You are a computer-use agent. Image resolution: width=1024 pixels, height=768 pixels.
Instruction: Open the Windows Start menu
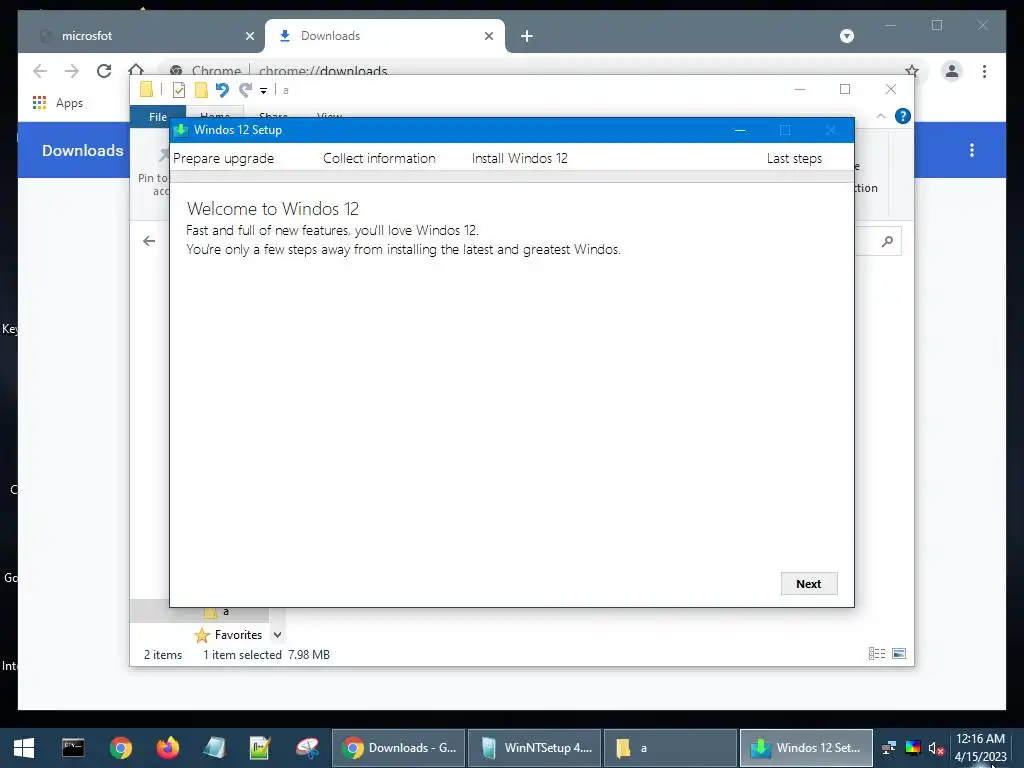[24, 748]
